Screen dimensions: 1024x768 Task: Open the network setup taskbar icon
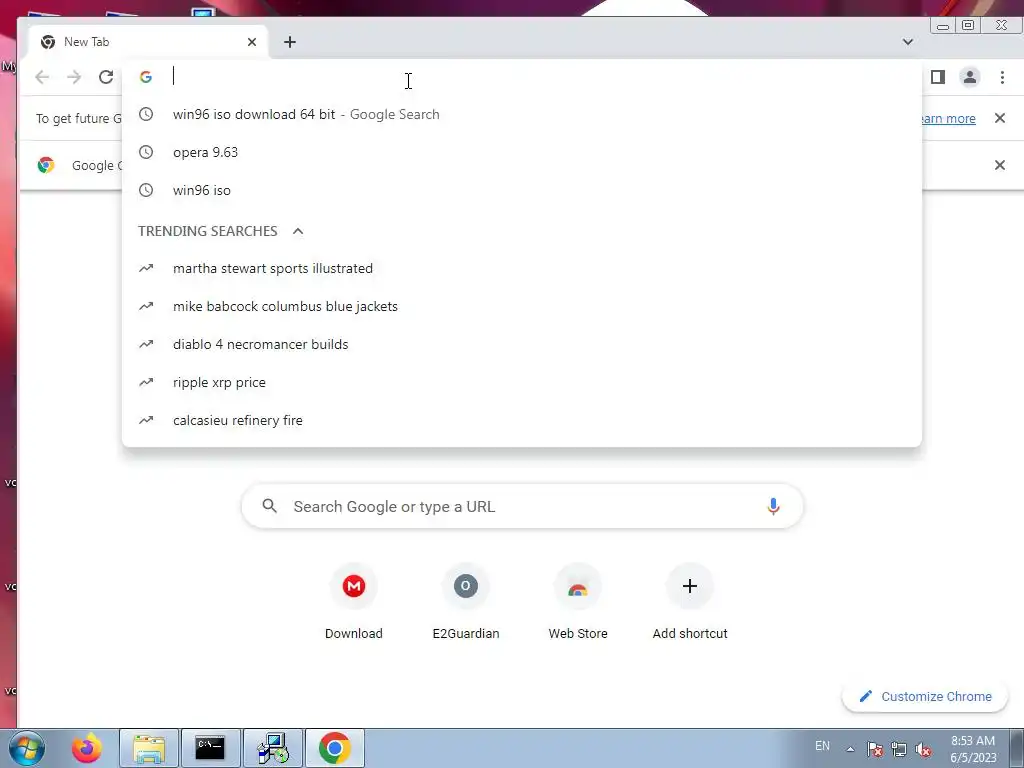pos(273,748)
